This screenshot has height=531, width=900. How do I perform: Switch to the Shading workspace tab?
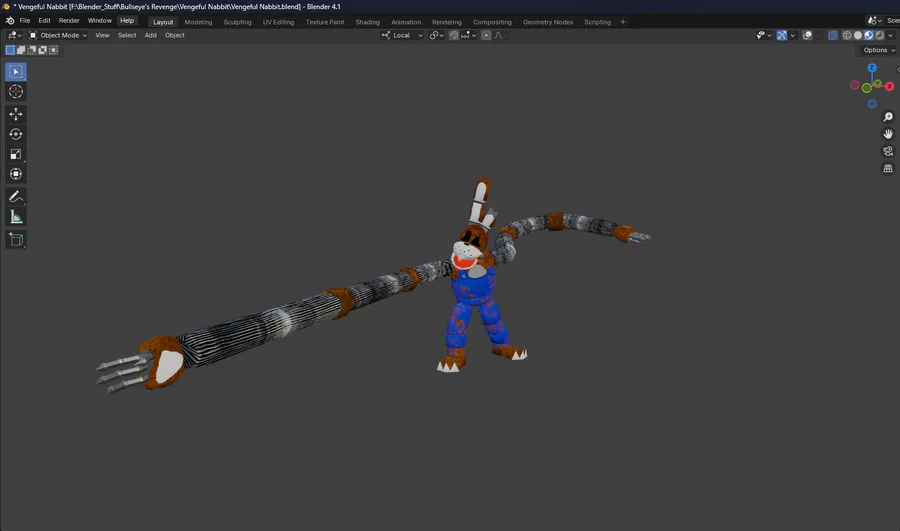[367, 22]
